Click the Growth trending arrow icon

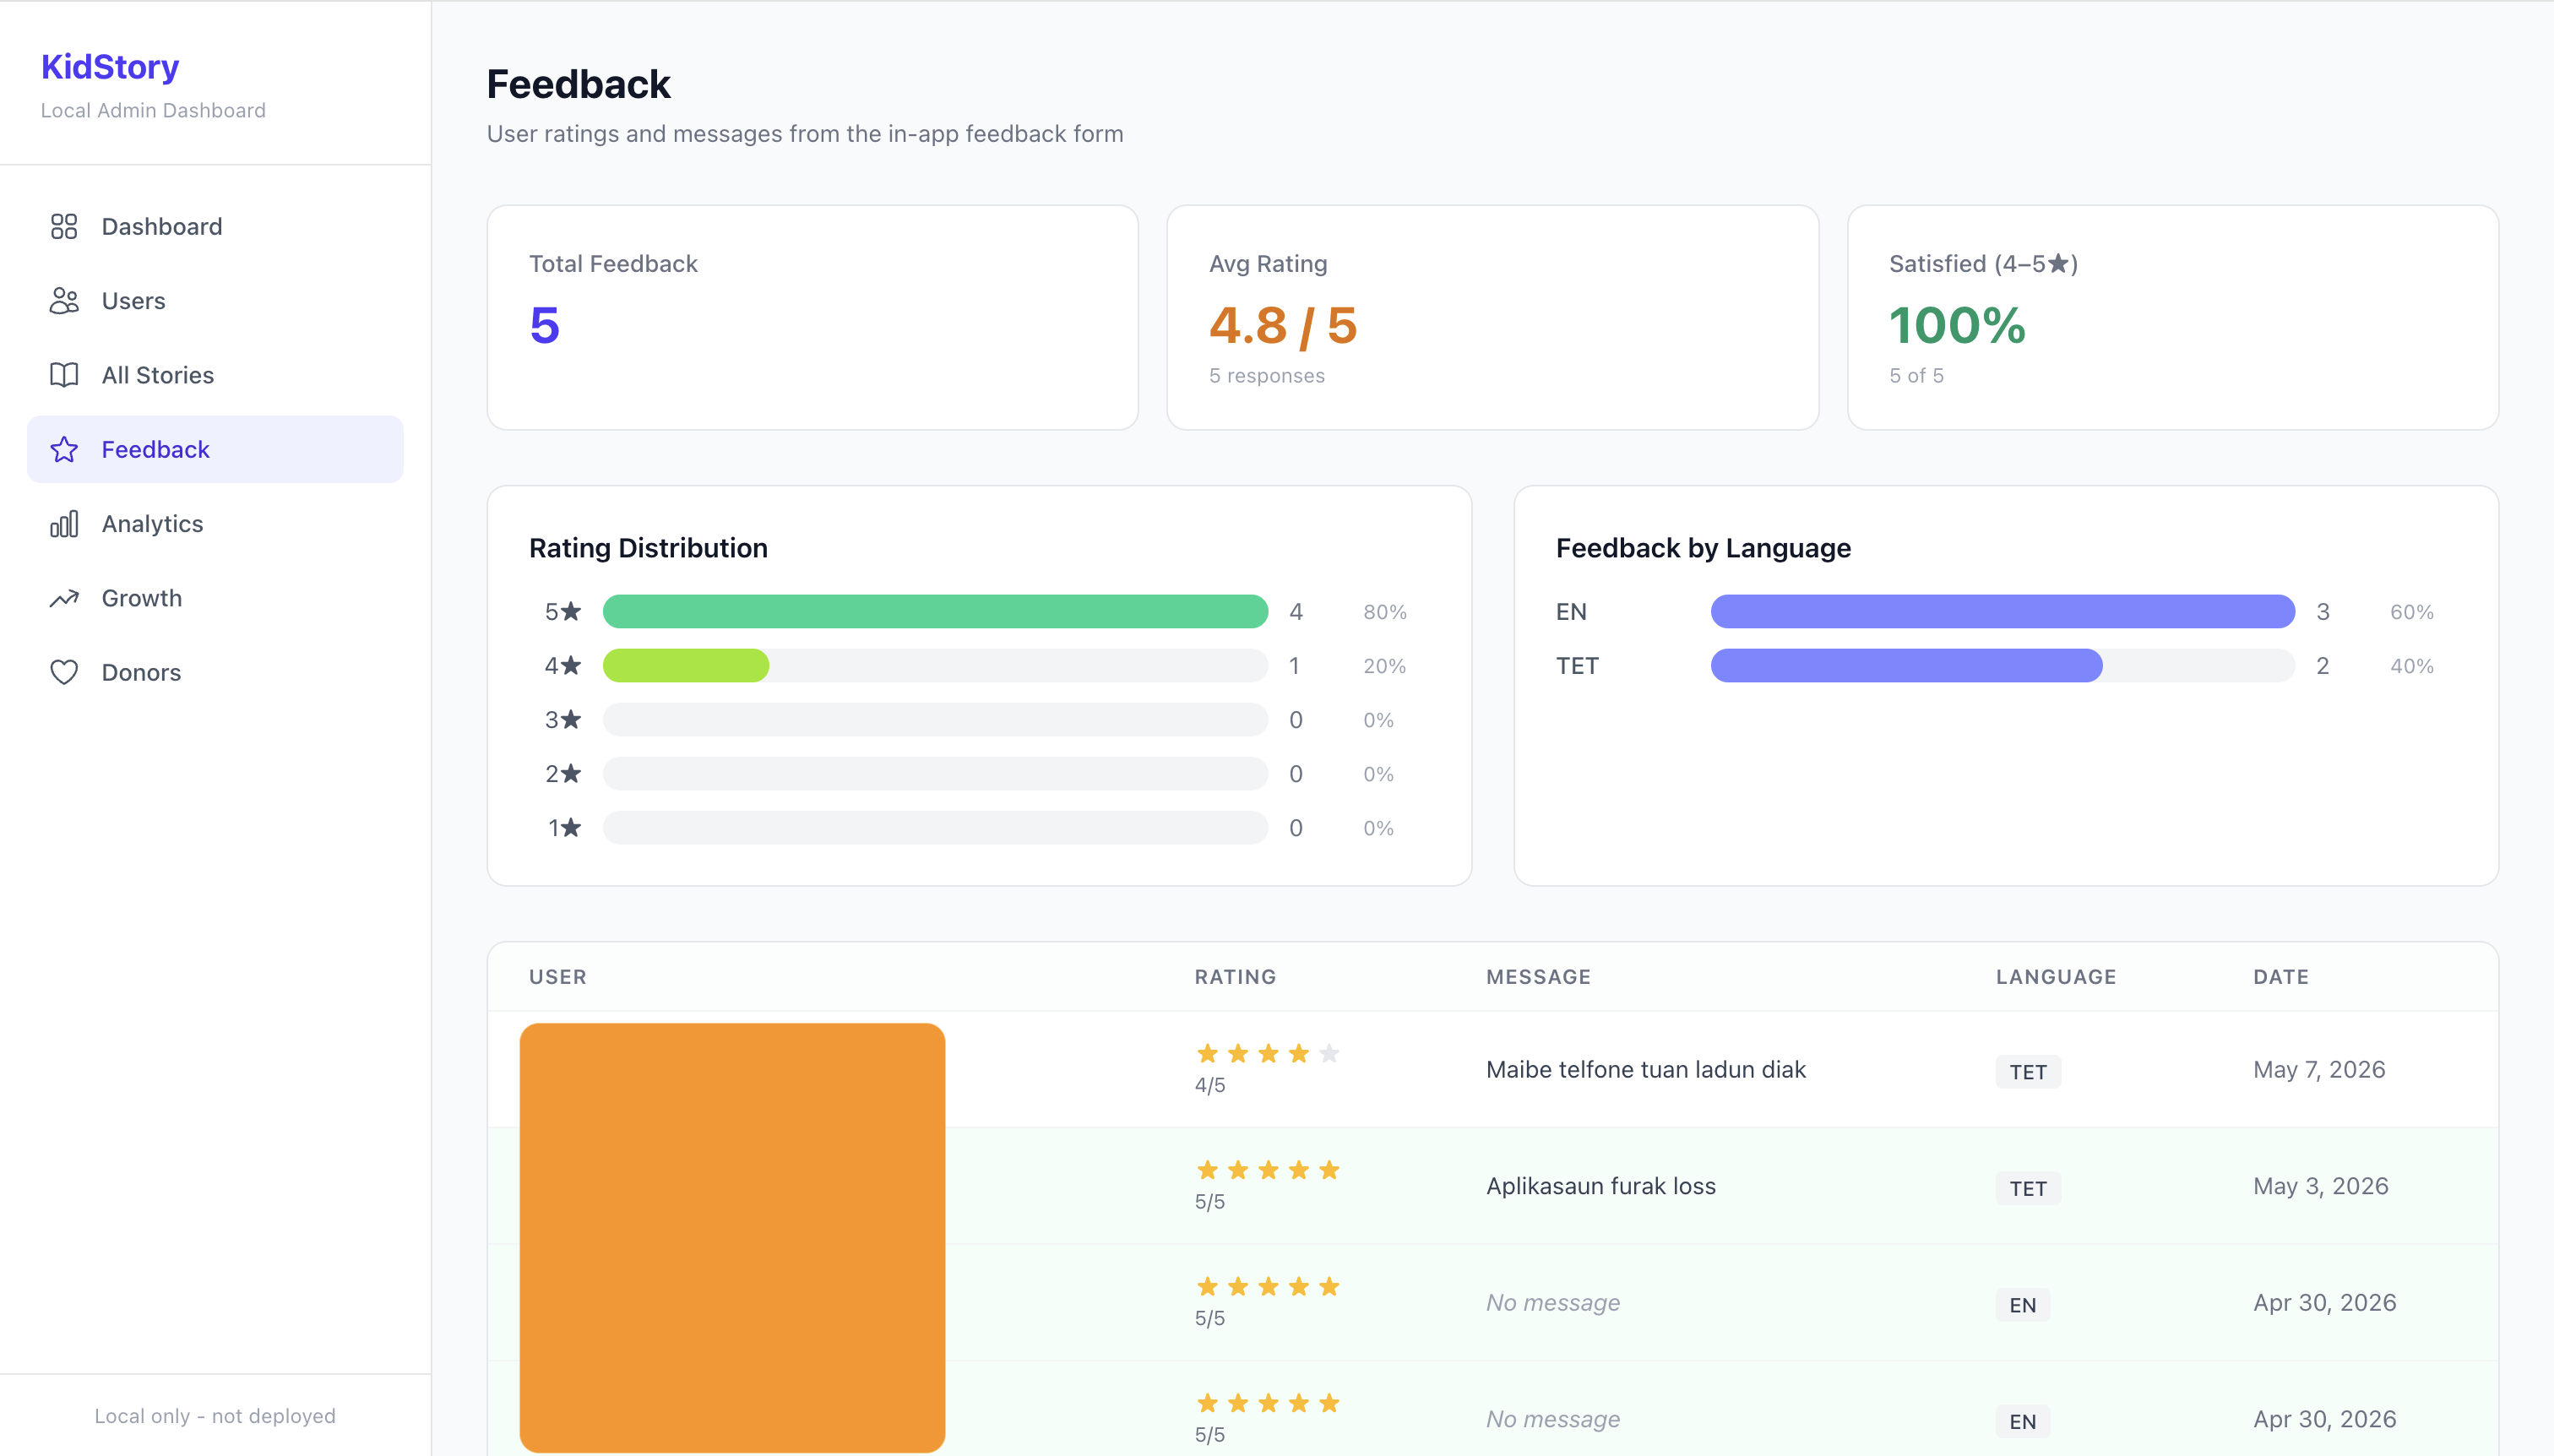click(64, 598)
